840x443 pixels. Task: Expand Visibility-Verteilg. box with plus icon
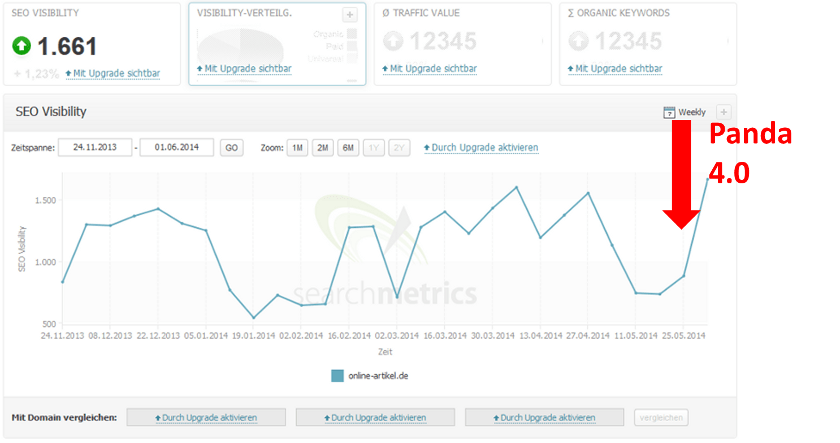tap(350, 14)
